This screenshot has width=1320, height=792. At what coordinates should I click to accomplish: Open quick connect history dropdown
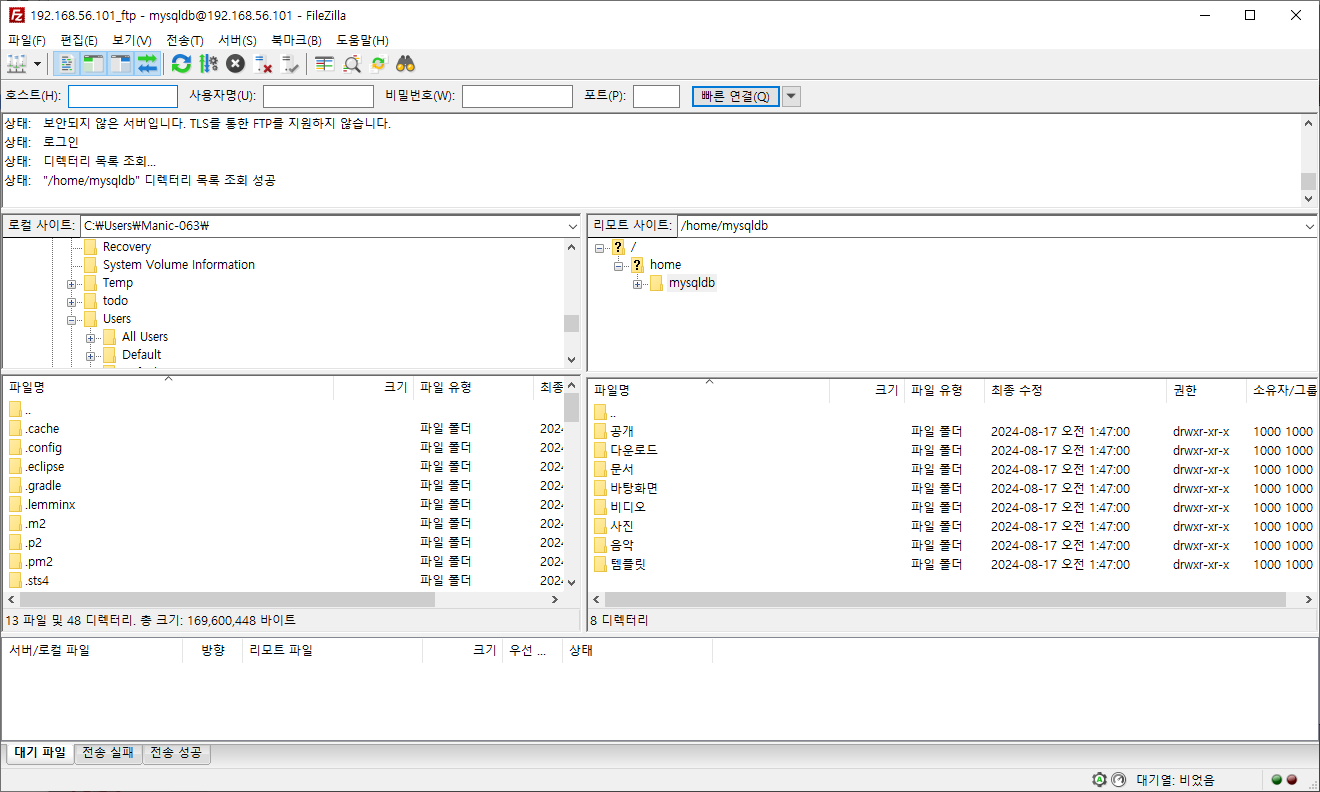[791, 96]
